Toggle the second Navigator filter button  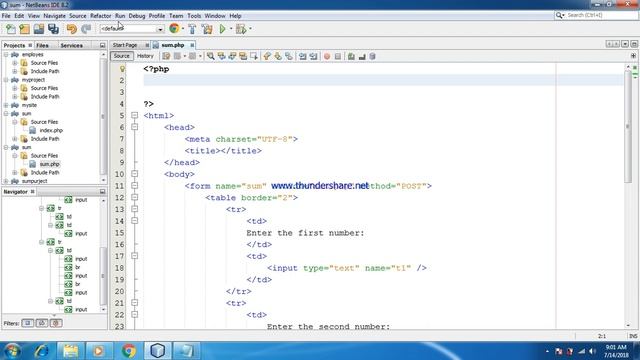42,323
